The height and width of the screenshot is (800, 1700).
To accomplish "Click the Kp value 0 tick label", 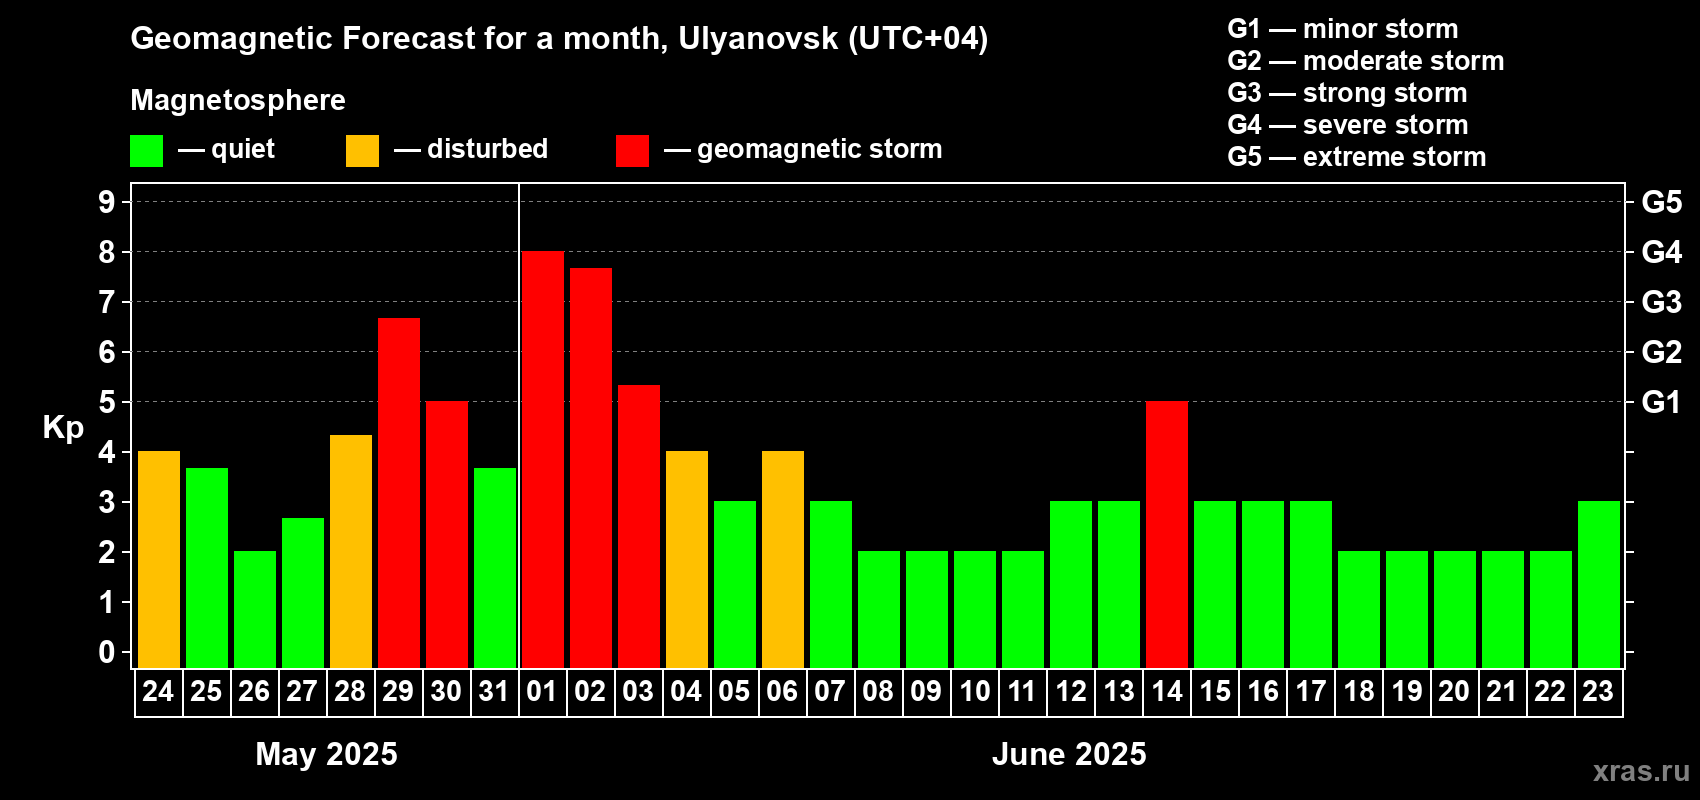I will coord(107,652).
